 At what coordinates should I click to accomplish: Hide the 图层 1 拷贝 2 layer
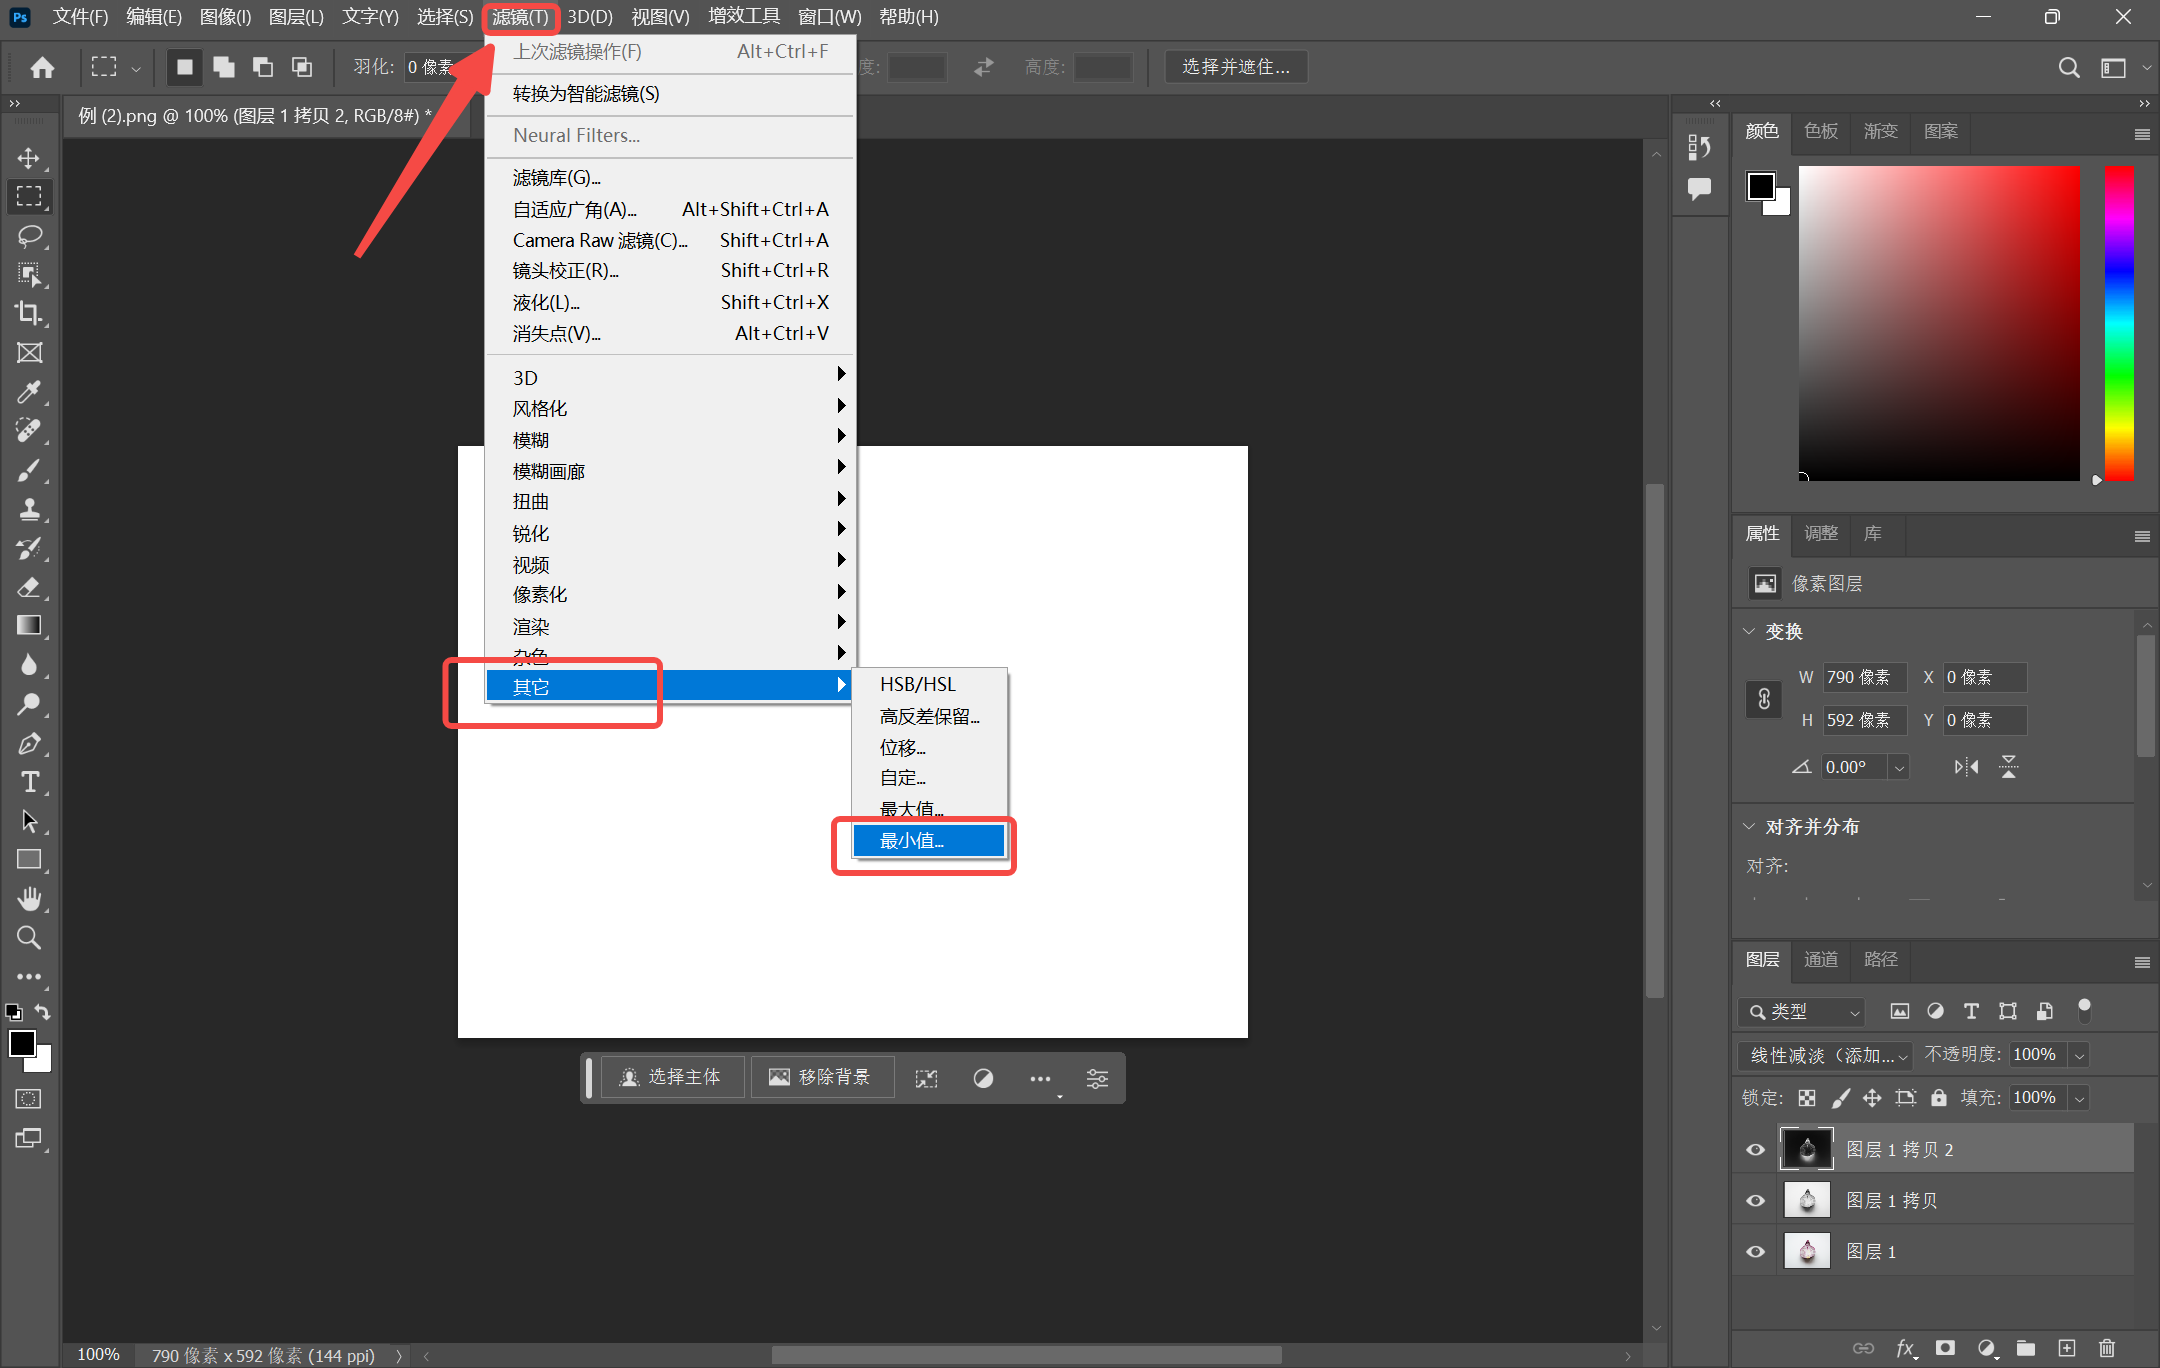point(1755,1149)
